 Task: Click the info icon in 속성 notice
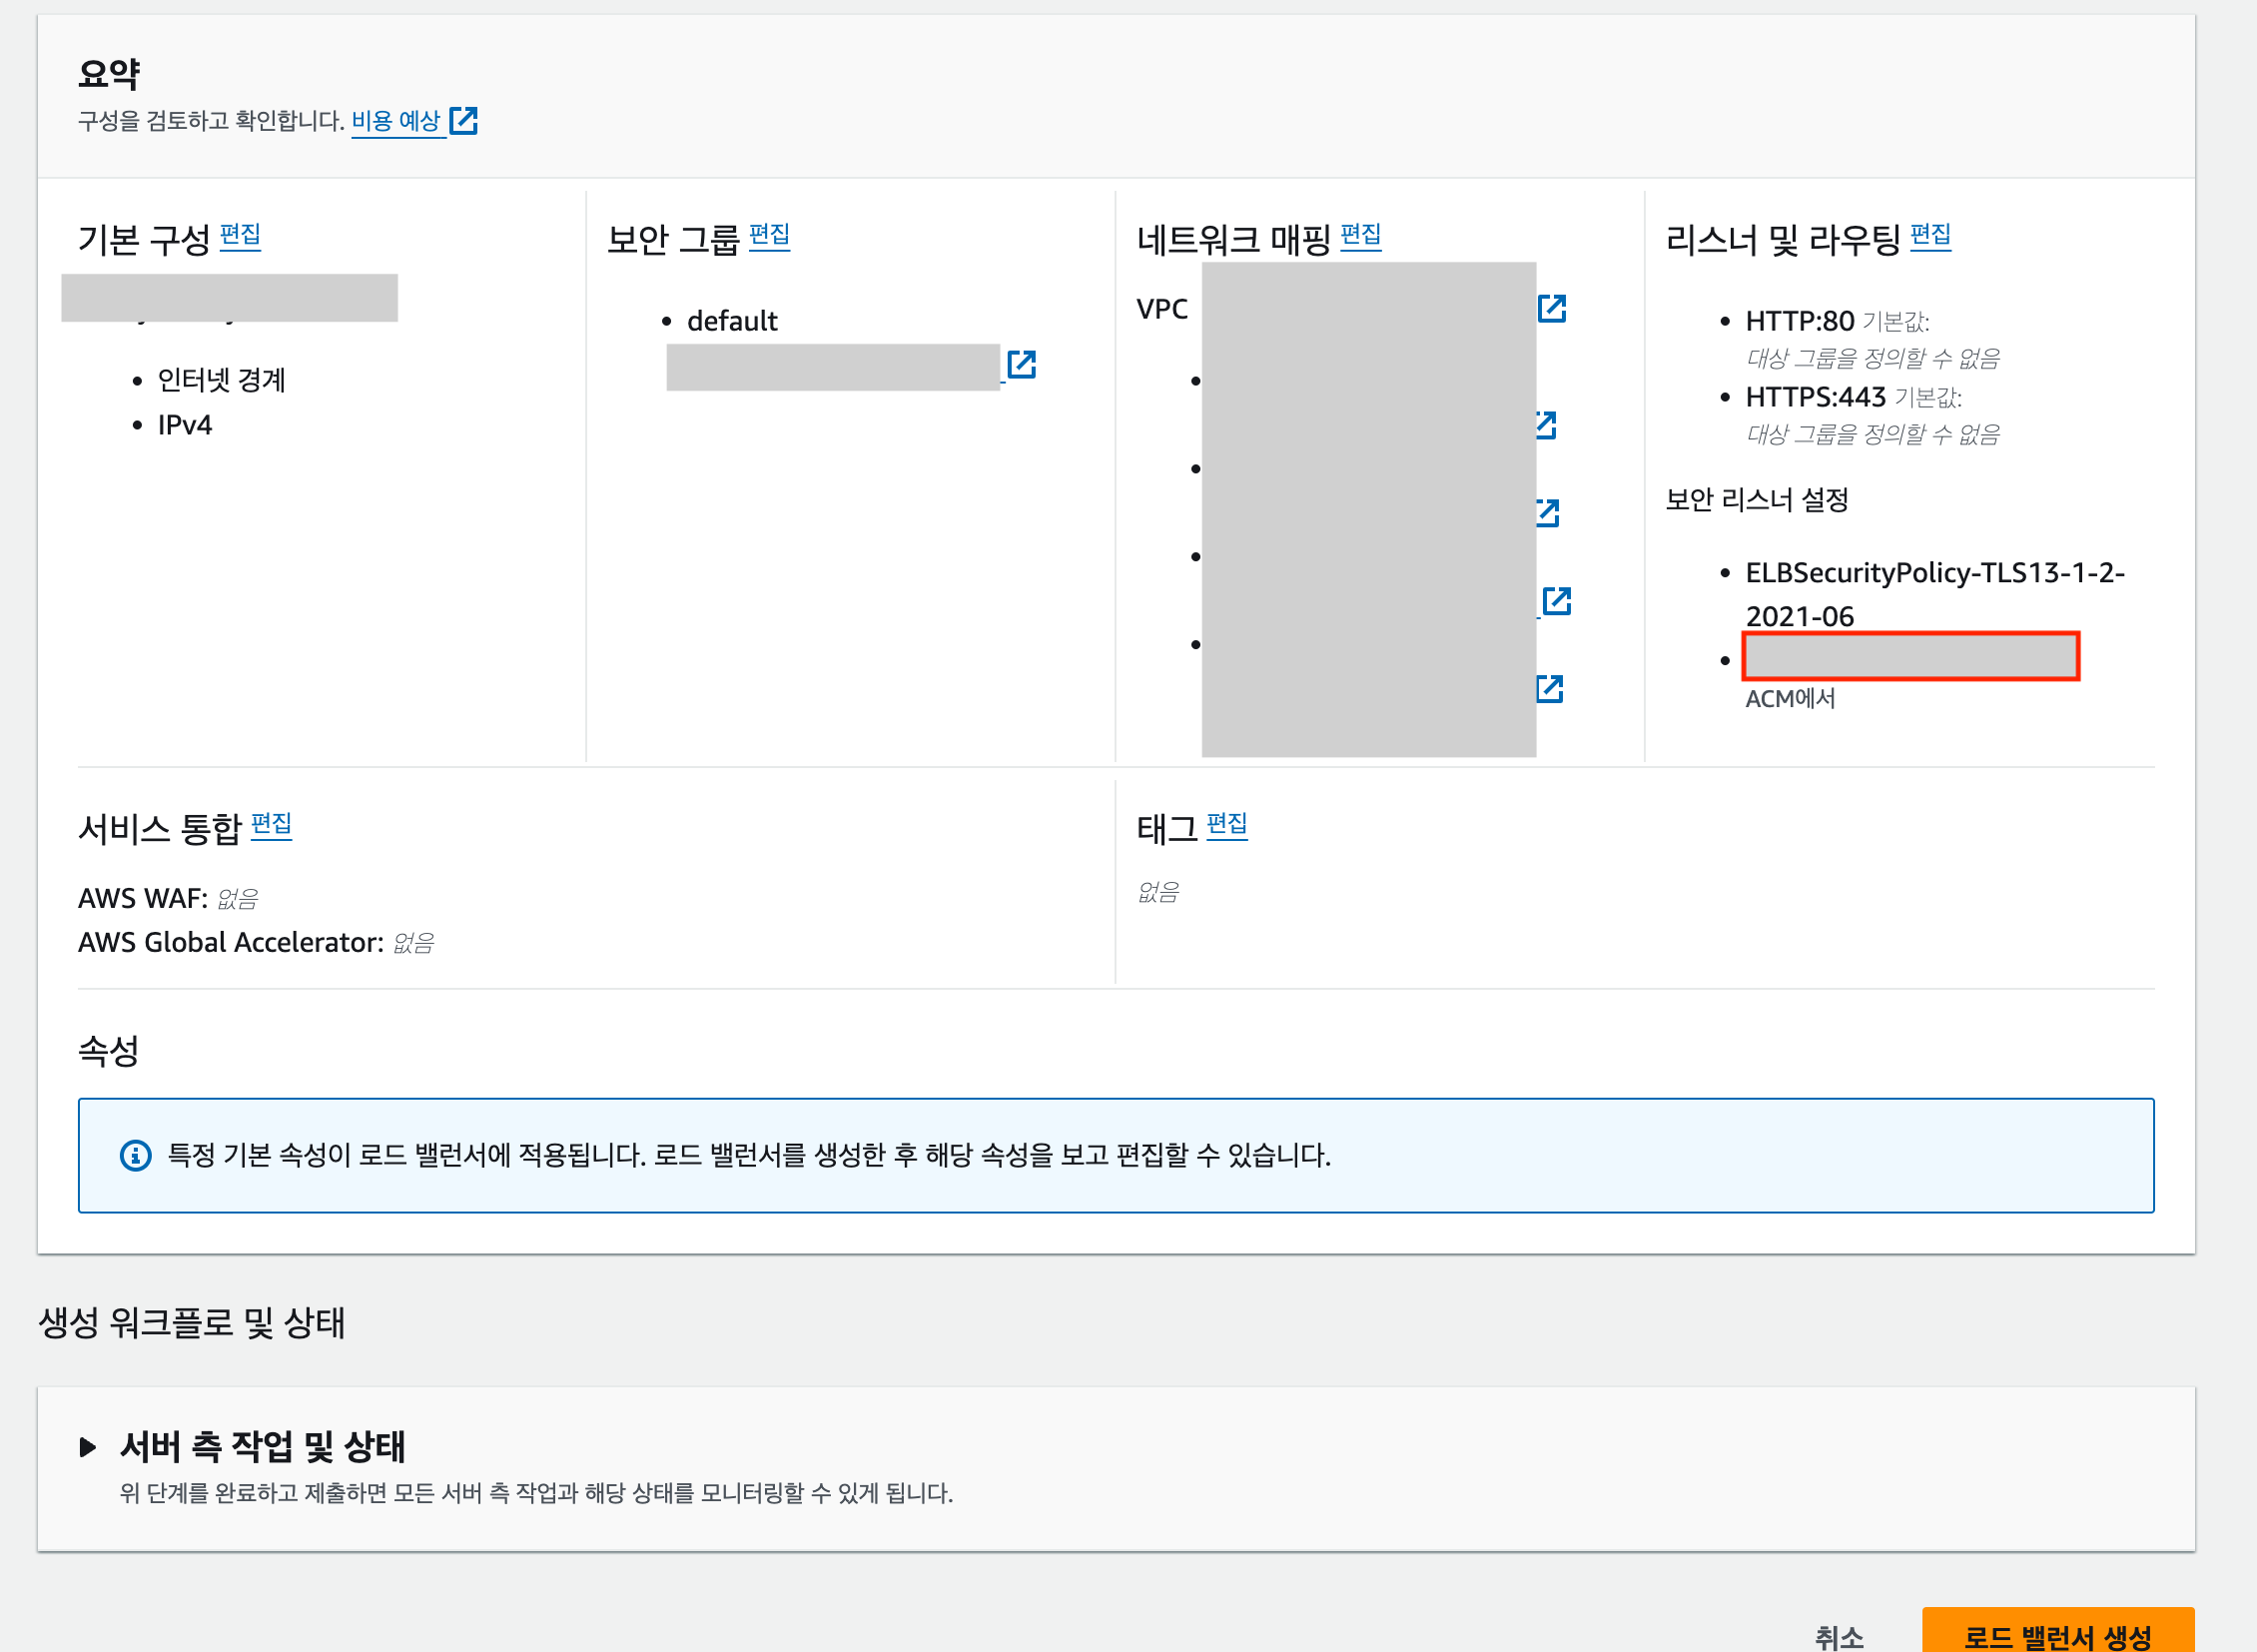coord(135,1155)
